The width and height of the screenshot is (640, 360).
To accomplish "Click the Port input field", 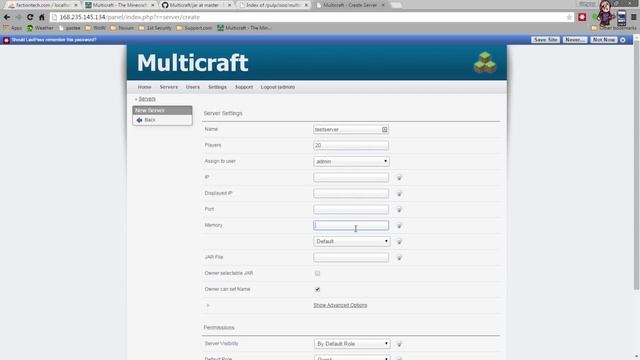I will [351, 209].
